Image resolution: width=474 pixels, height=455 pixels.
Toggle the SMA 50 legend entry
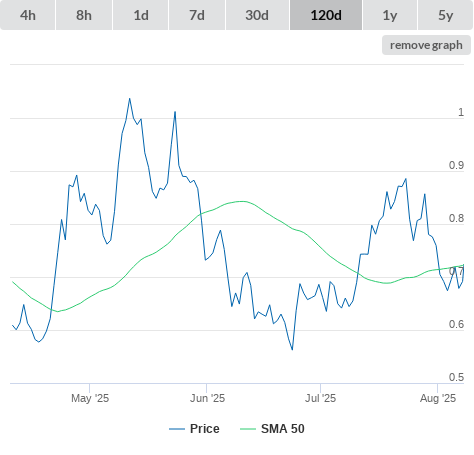coord(272,429)
